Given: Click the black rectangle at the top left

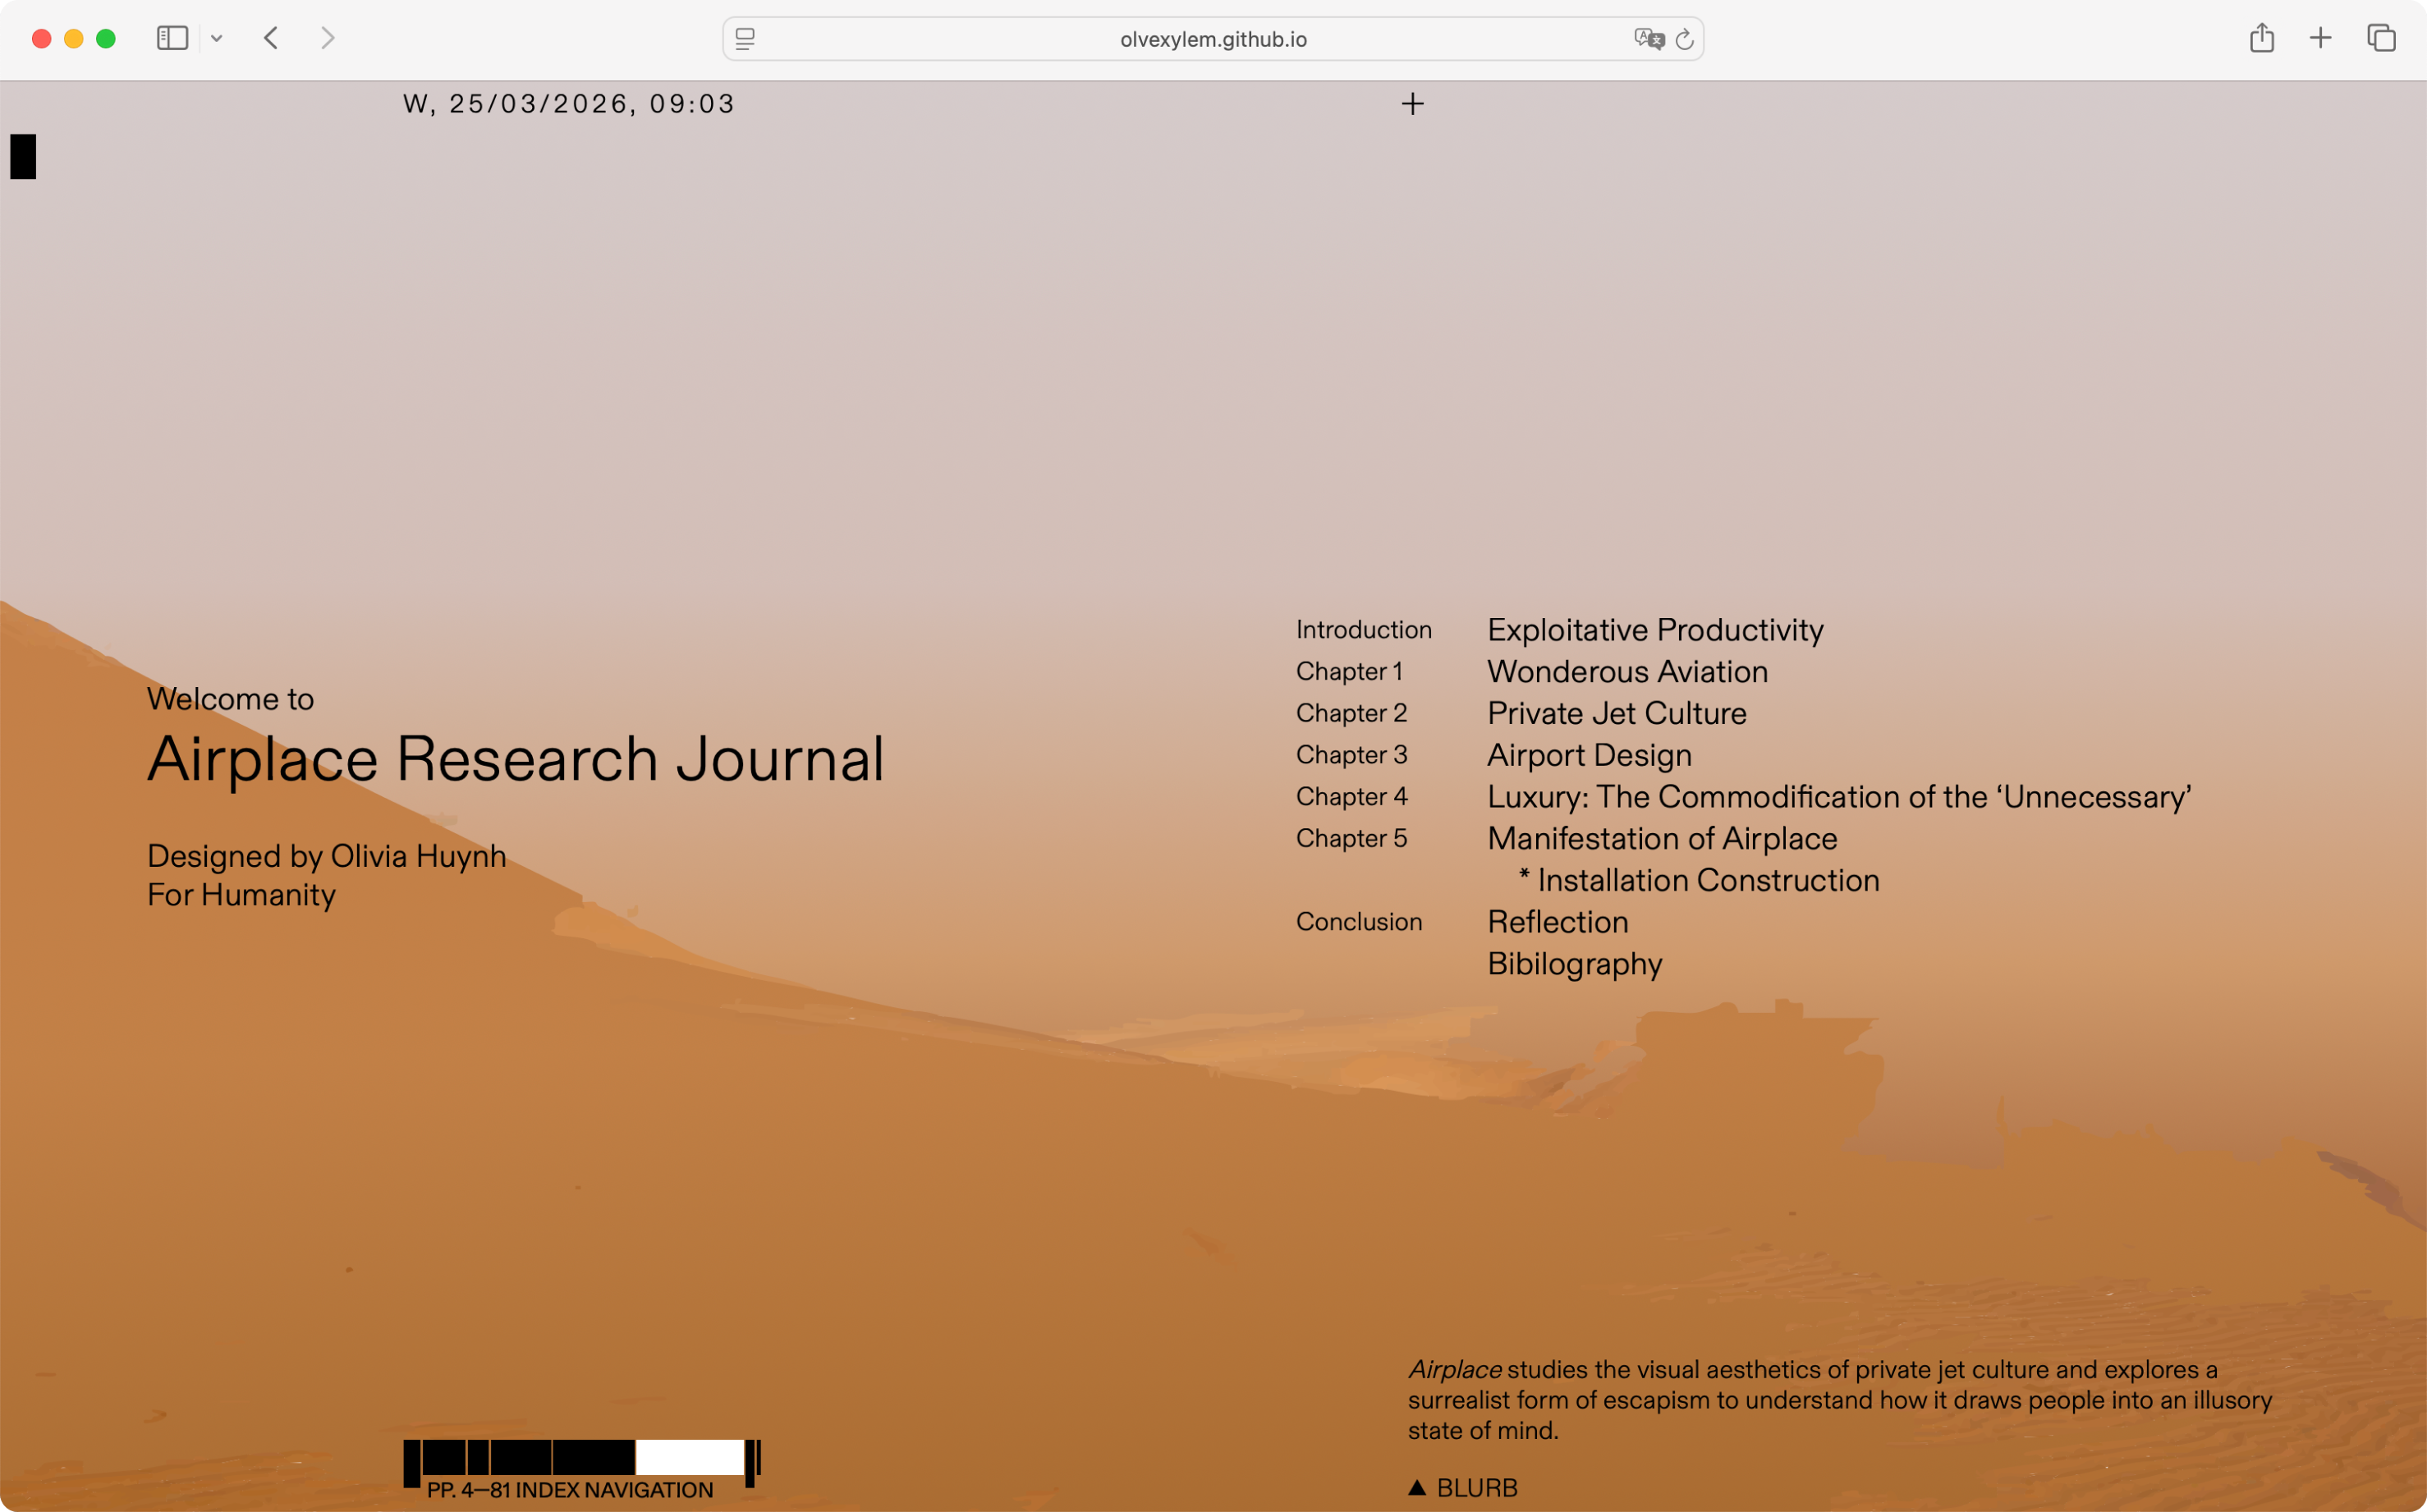Looking at the screenshot, I should (x=23, y=157).
